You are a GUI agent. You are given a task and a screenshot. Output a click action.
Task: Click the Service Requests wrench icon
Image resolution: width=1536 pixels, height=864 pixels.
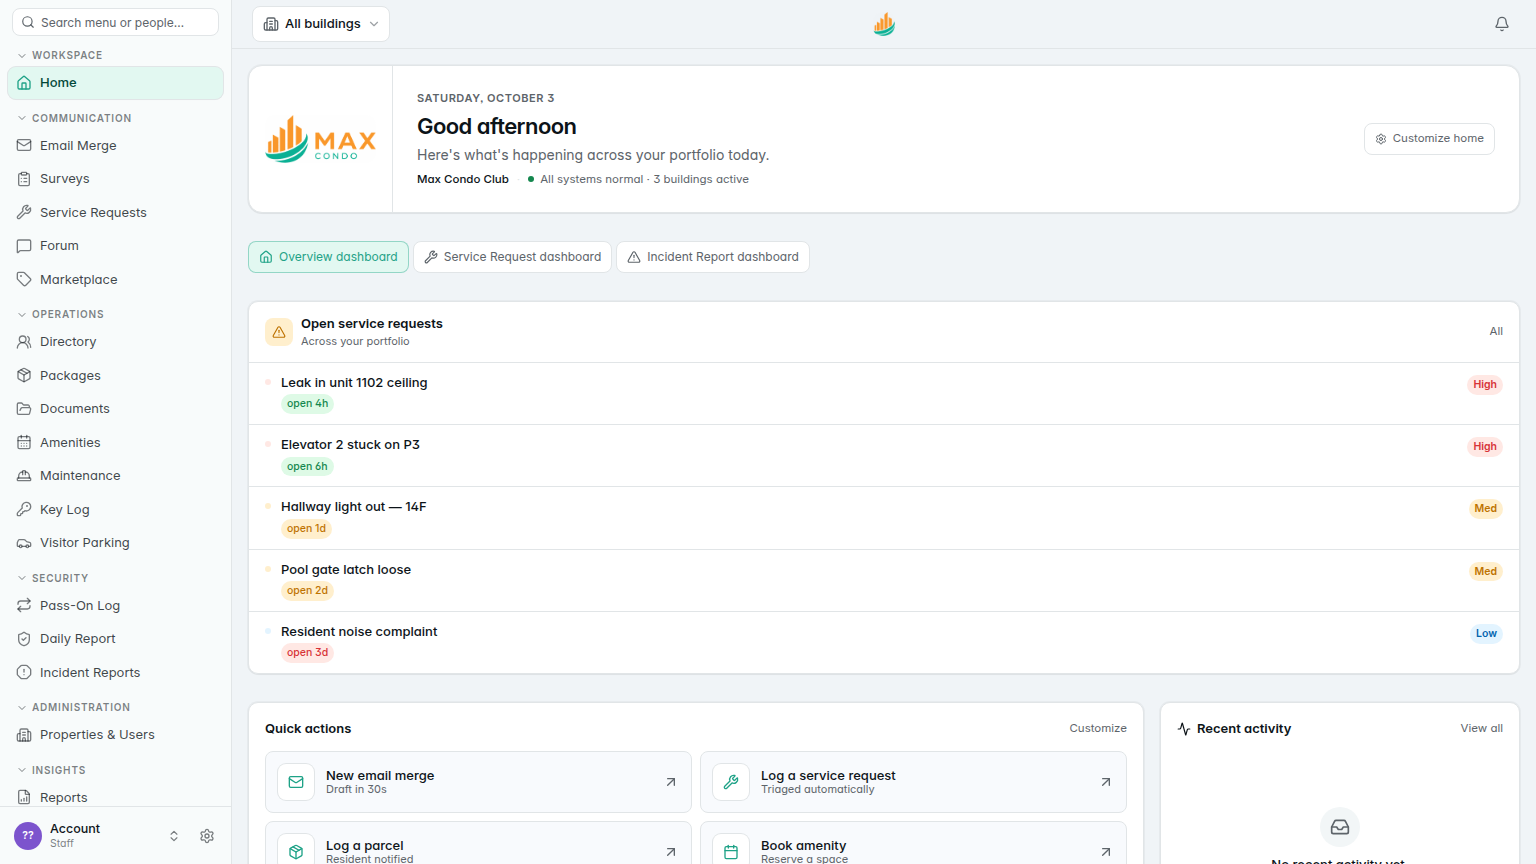point(24,212)
